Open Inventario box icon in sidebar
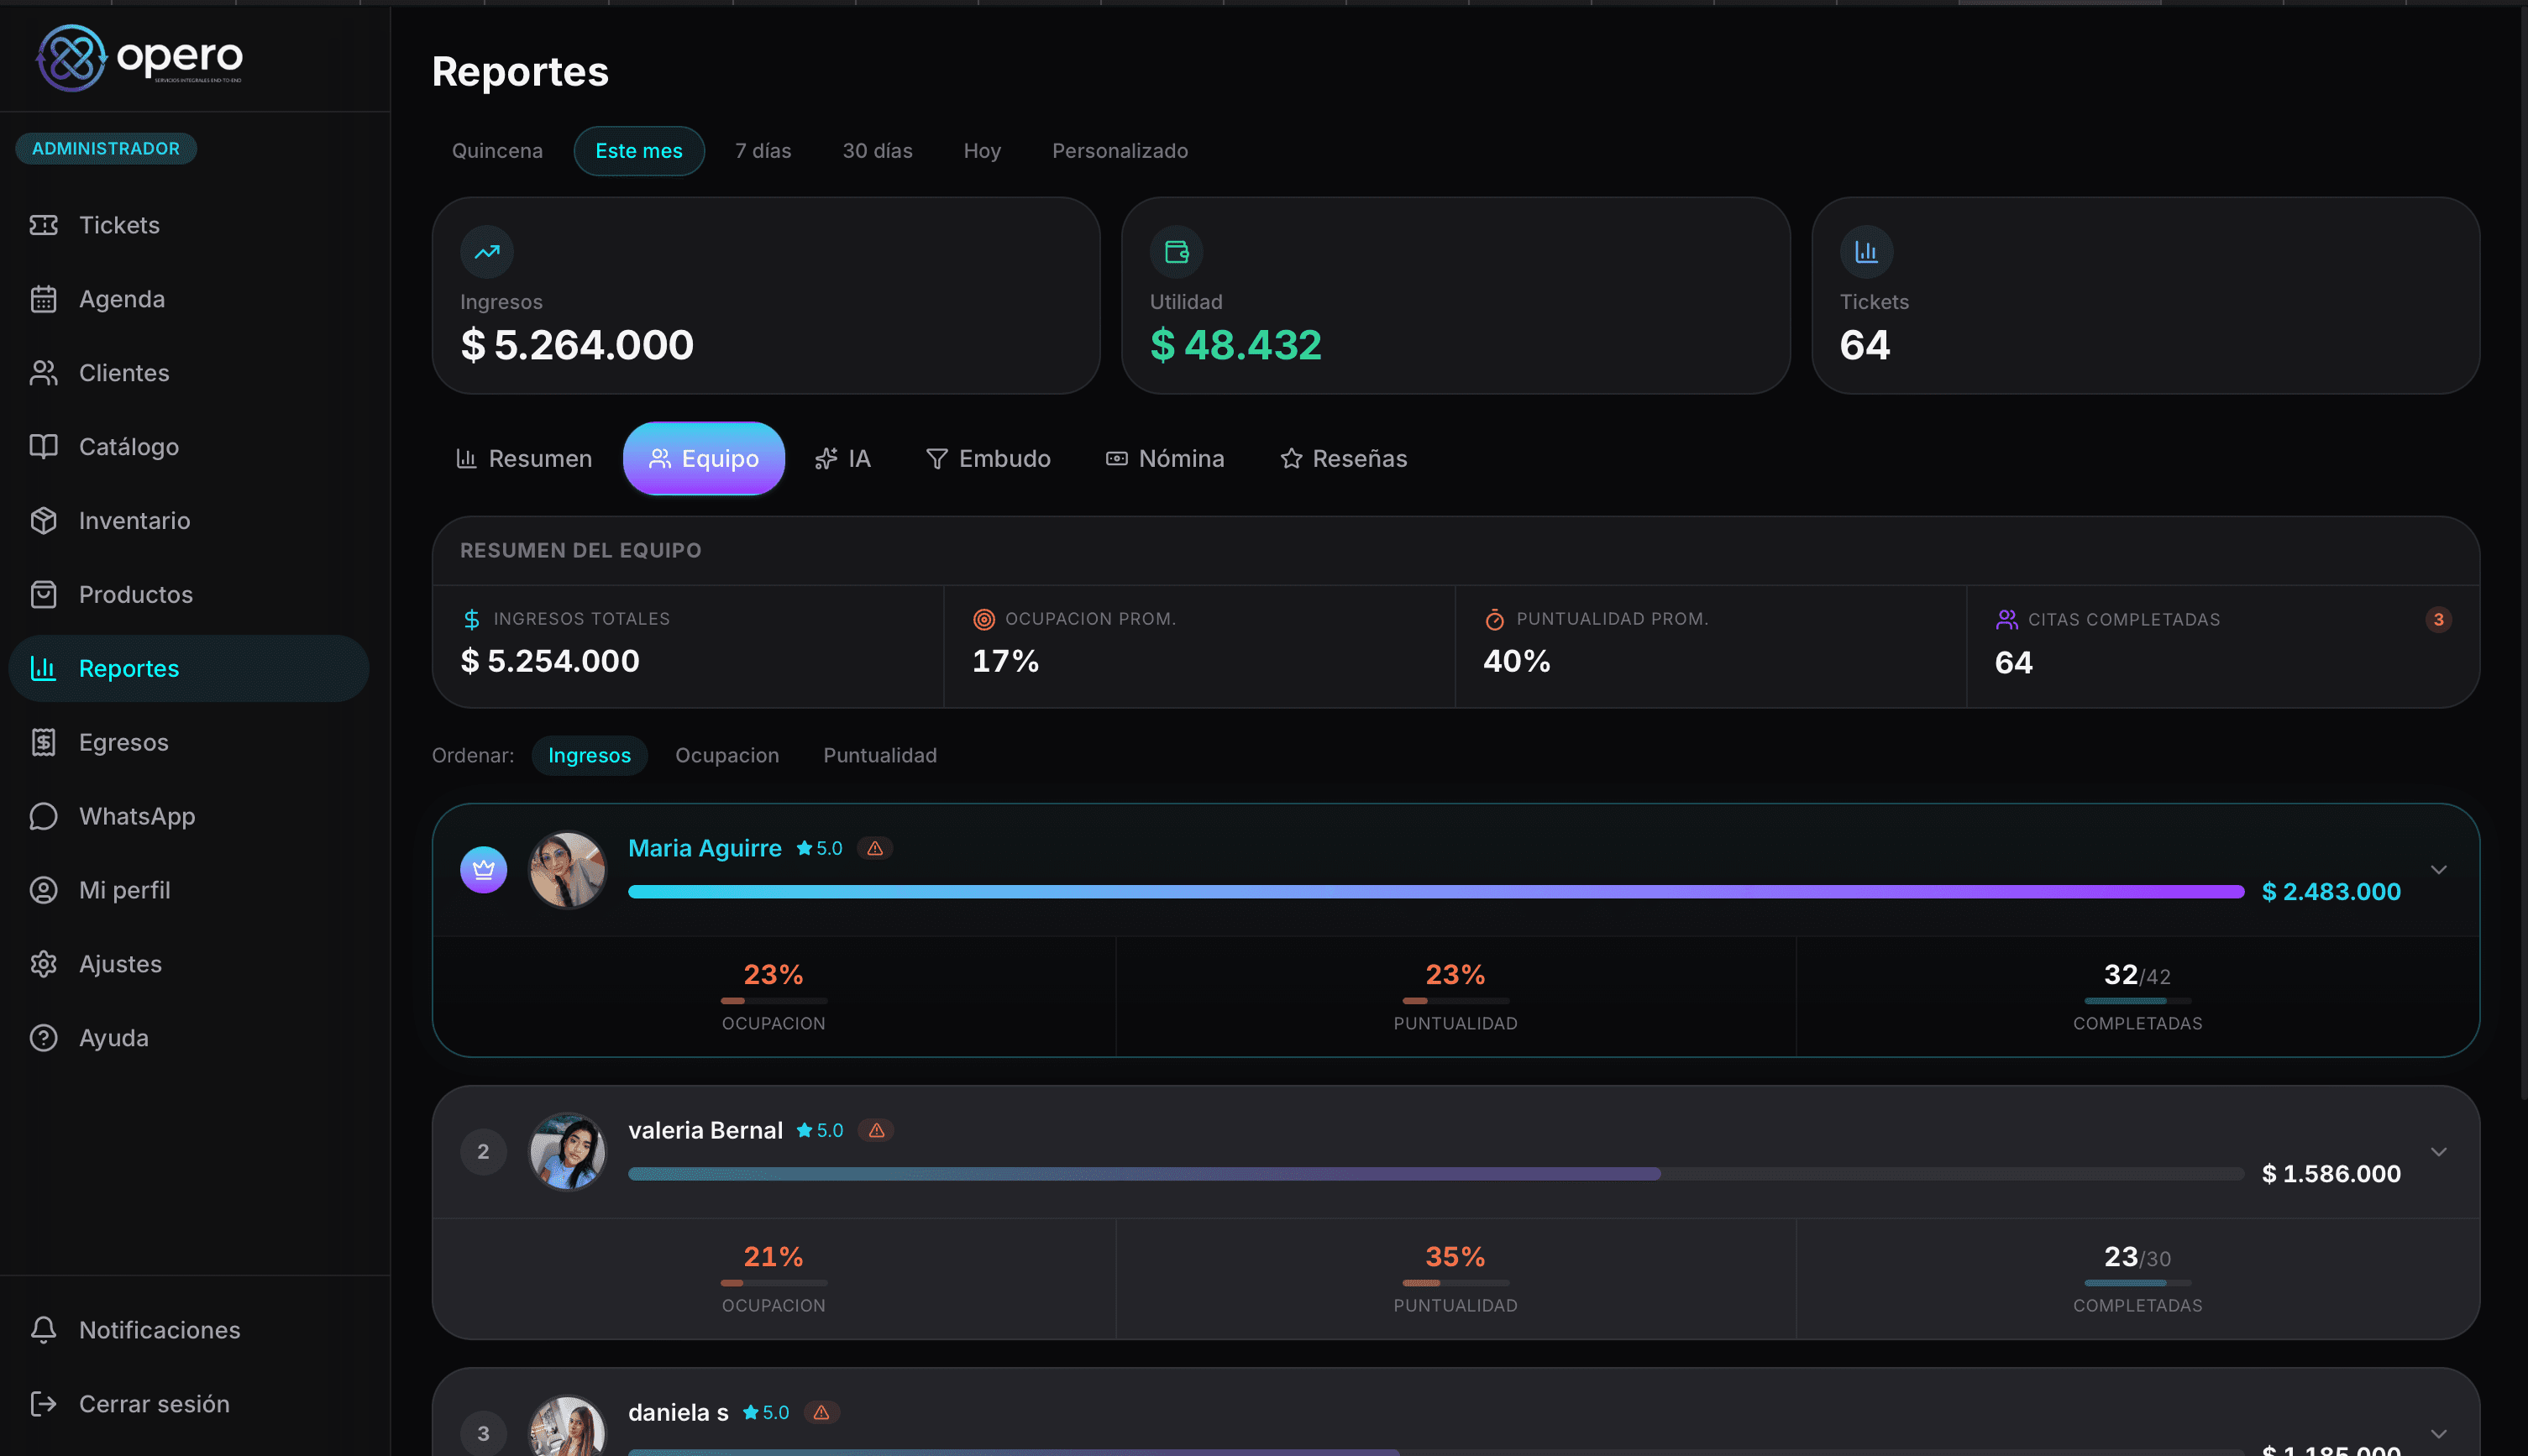This screenshot has height=1456, width=2528. tap(43, 521)
